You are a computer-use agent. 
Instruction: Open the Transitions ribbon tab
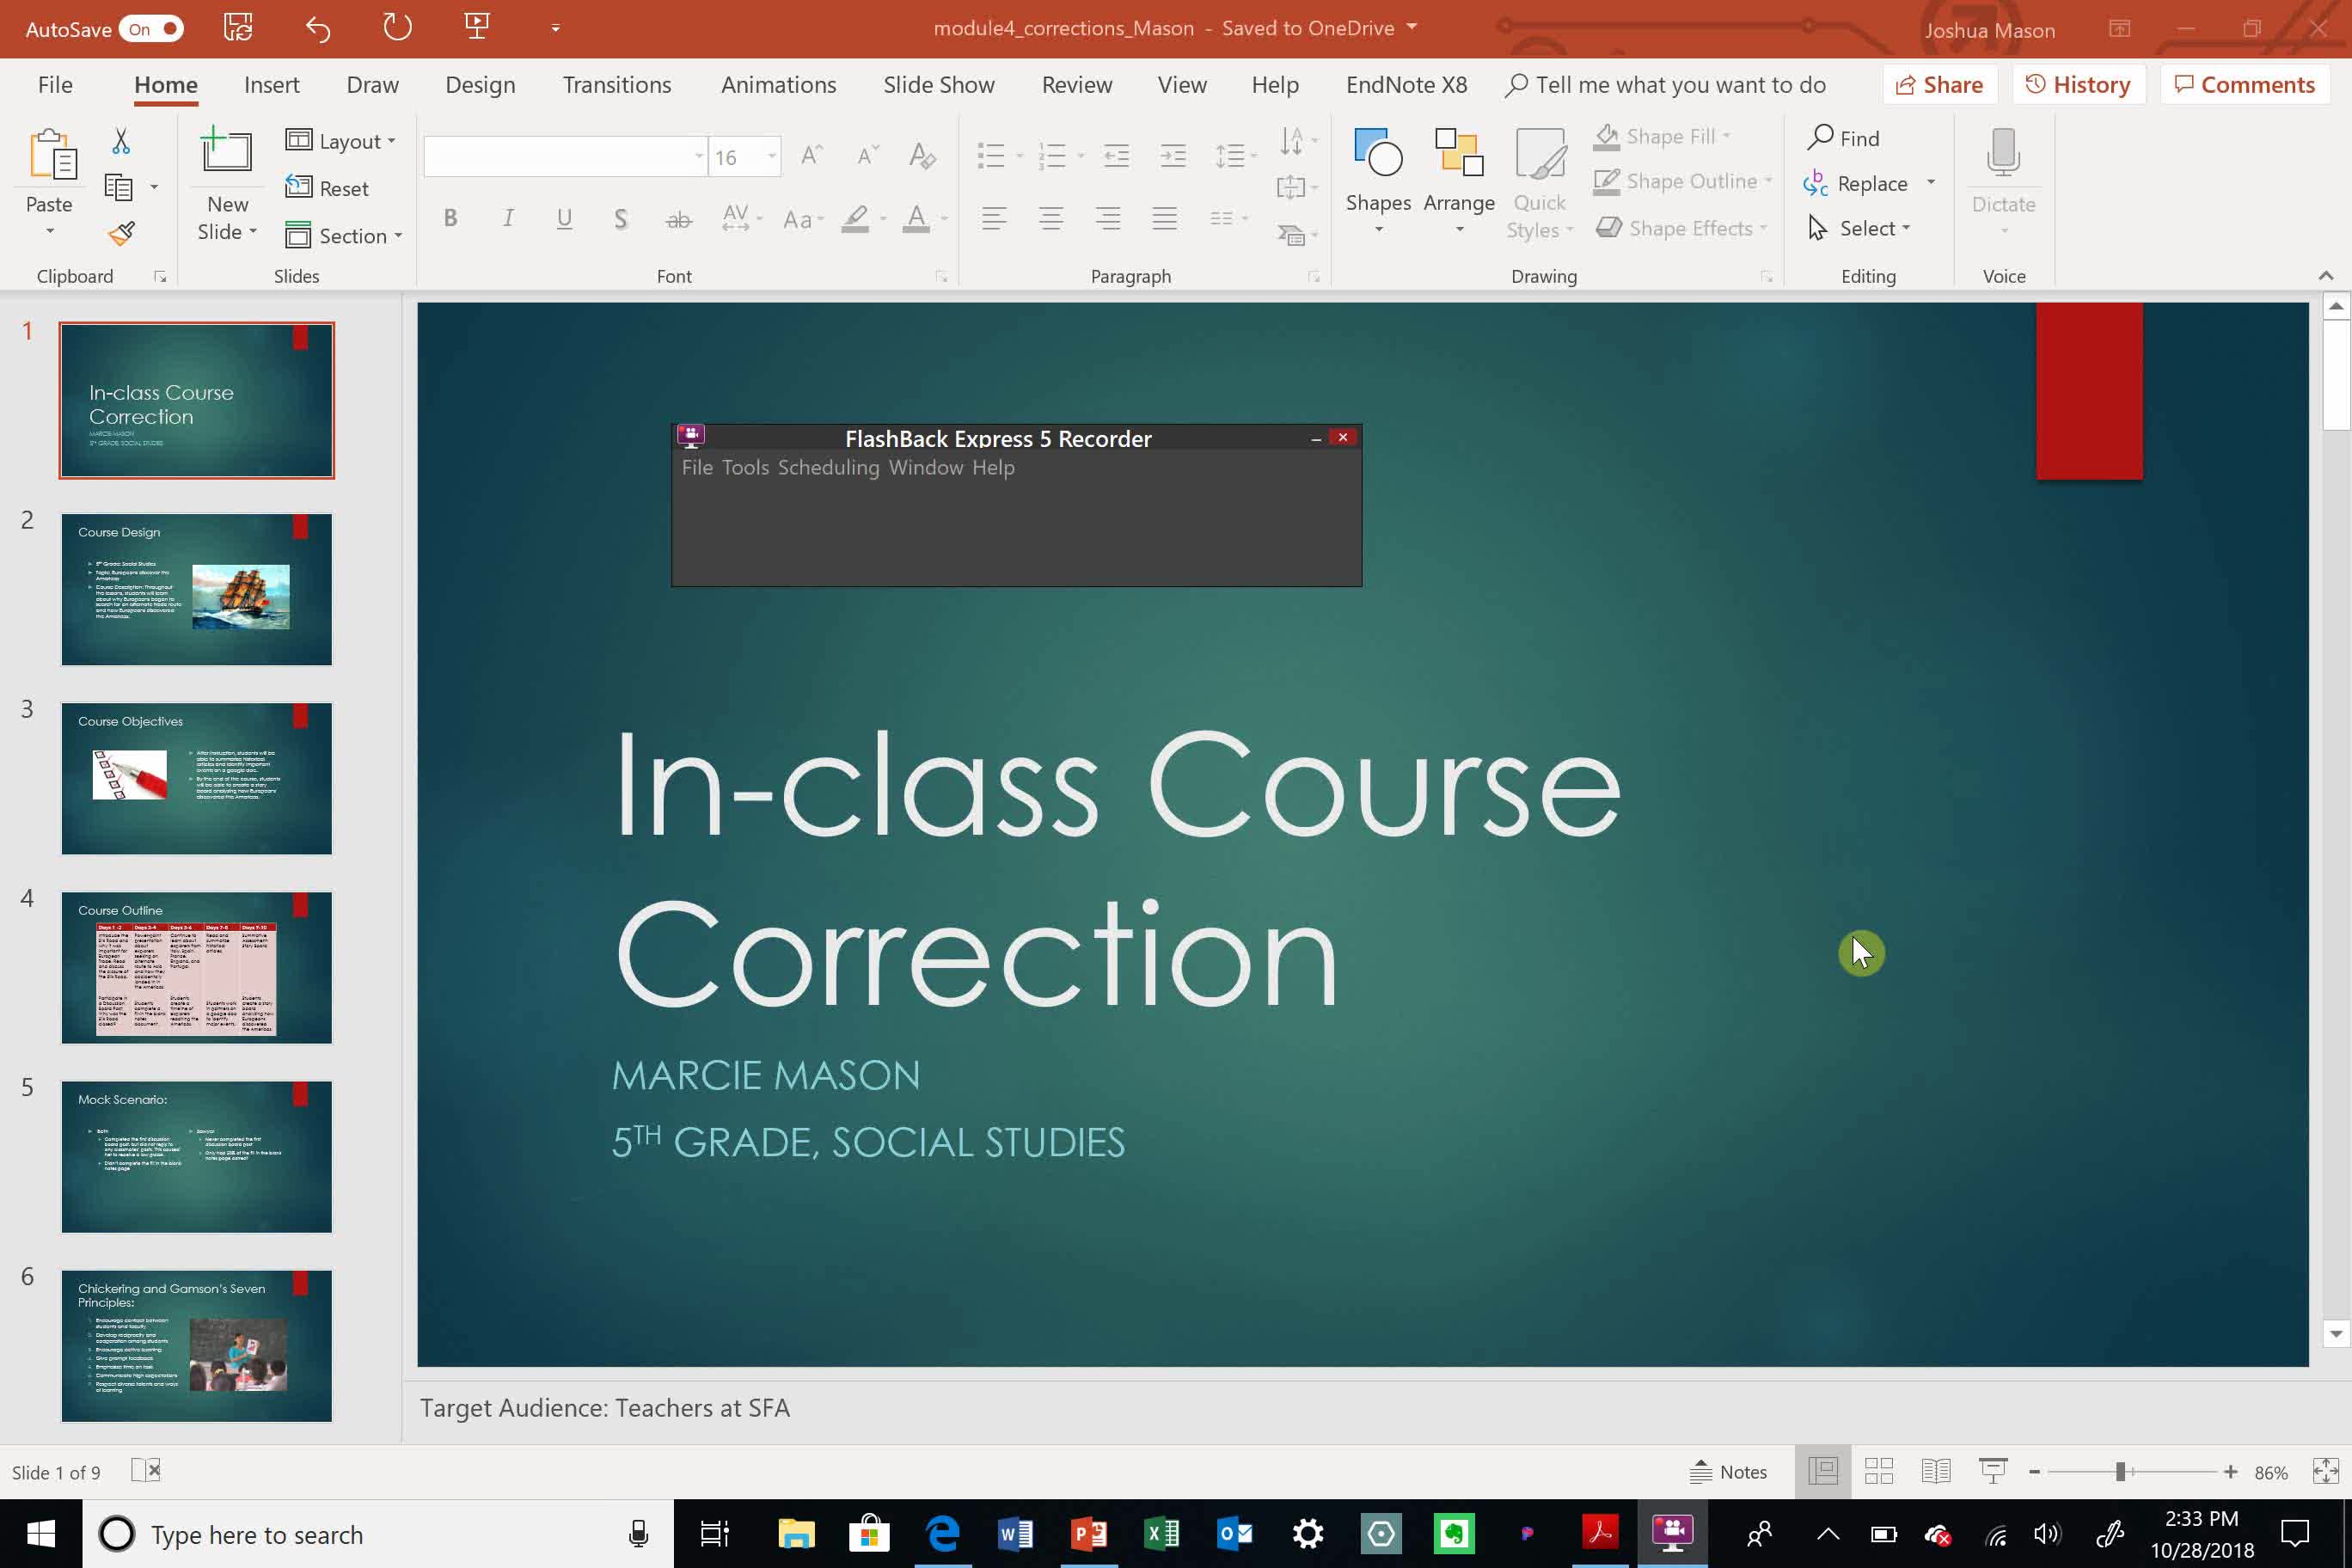click(x=616, y=84)
